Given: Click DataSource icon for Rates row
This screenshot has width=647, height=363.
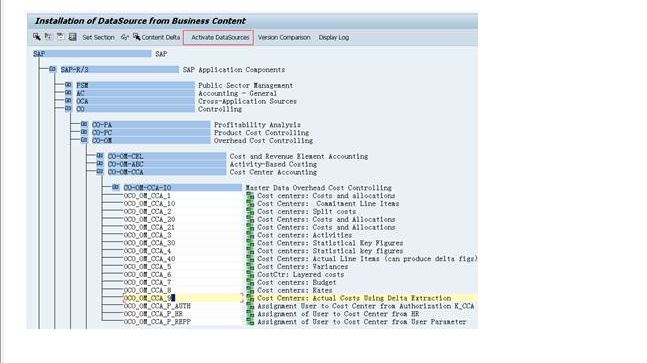Looking at the screenshot, I should tap(250, 290).
